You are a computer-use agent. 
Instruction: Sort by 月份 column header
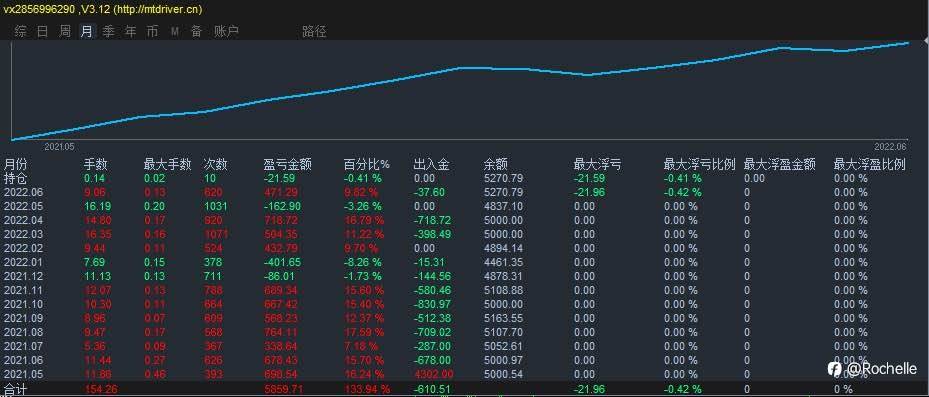click(x=15, y=164)
